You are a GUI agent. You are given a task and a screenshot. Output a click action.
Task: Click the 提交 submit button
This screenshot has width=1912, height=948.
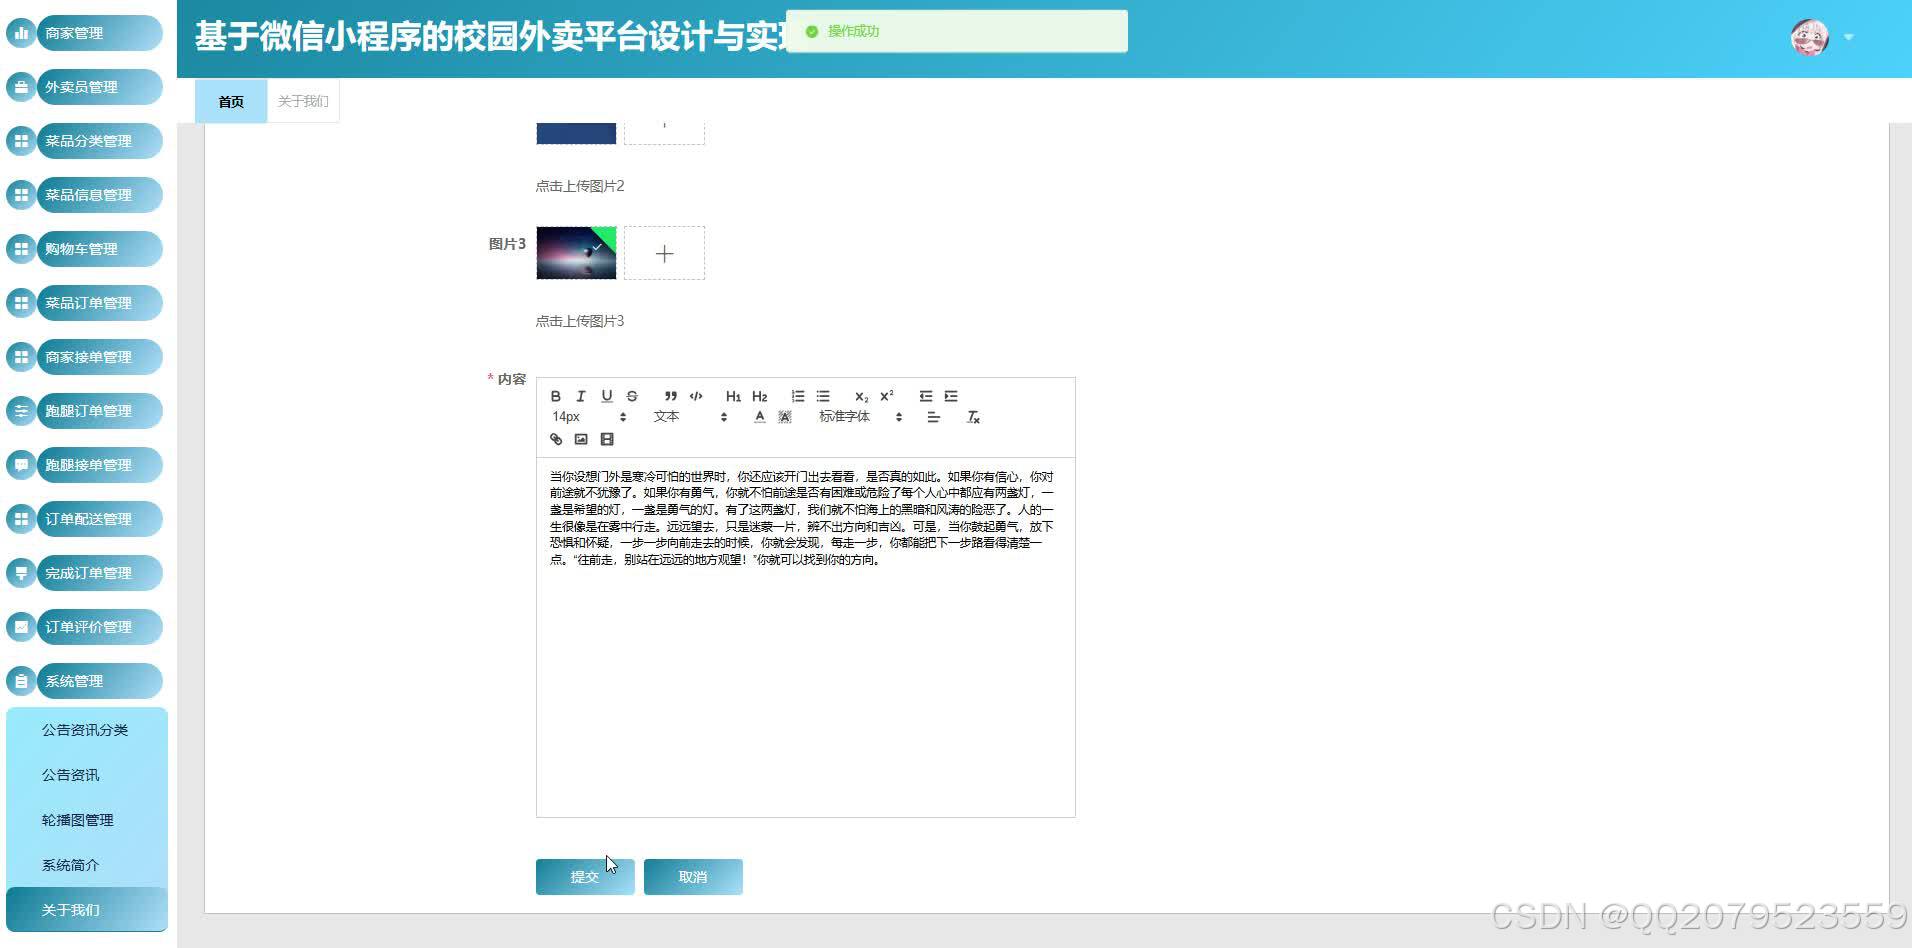[585, 876]
